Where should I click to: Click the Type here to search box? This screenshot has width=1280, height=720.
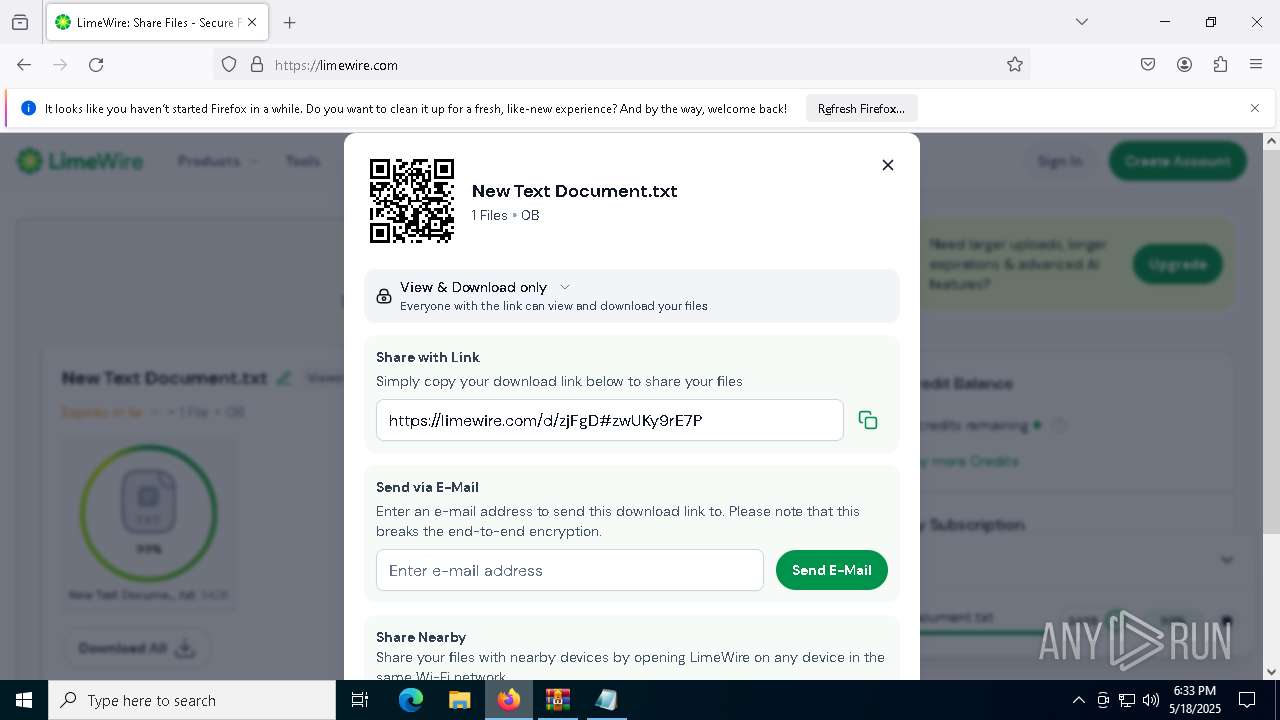click(192, 700)
